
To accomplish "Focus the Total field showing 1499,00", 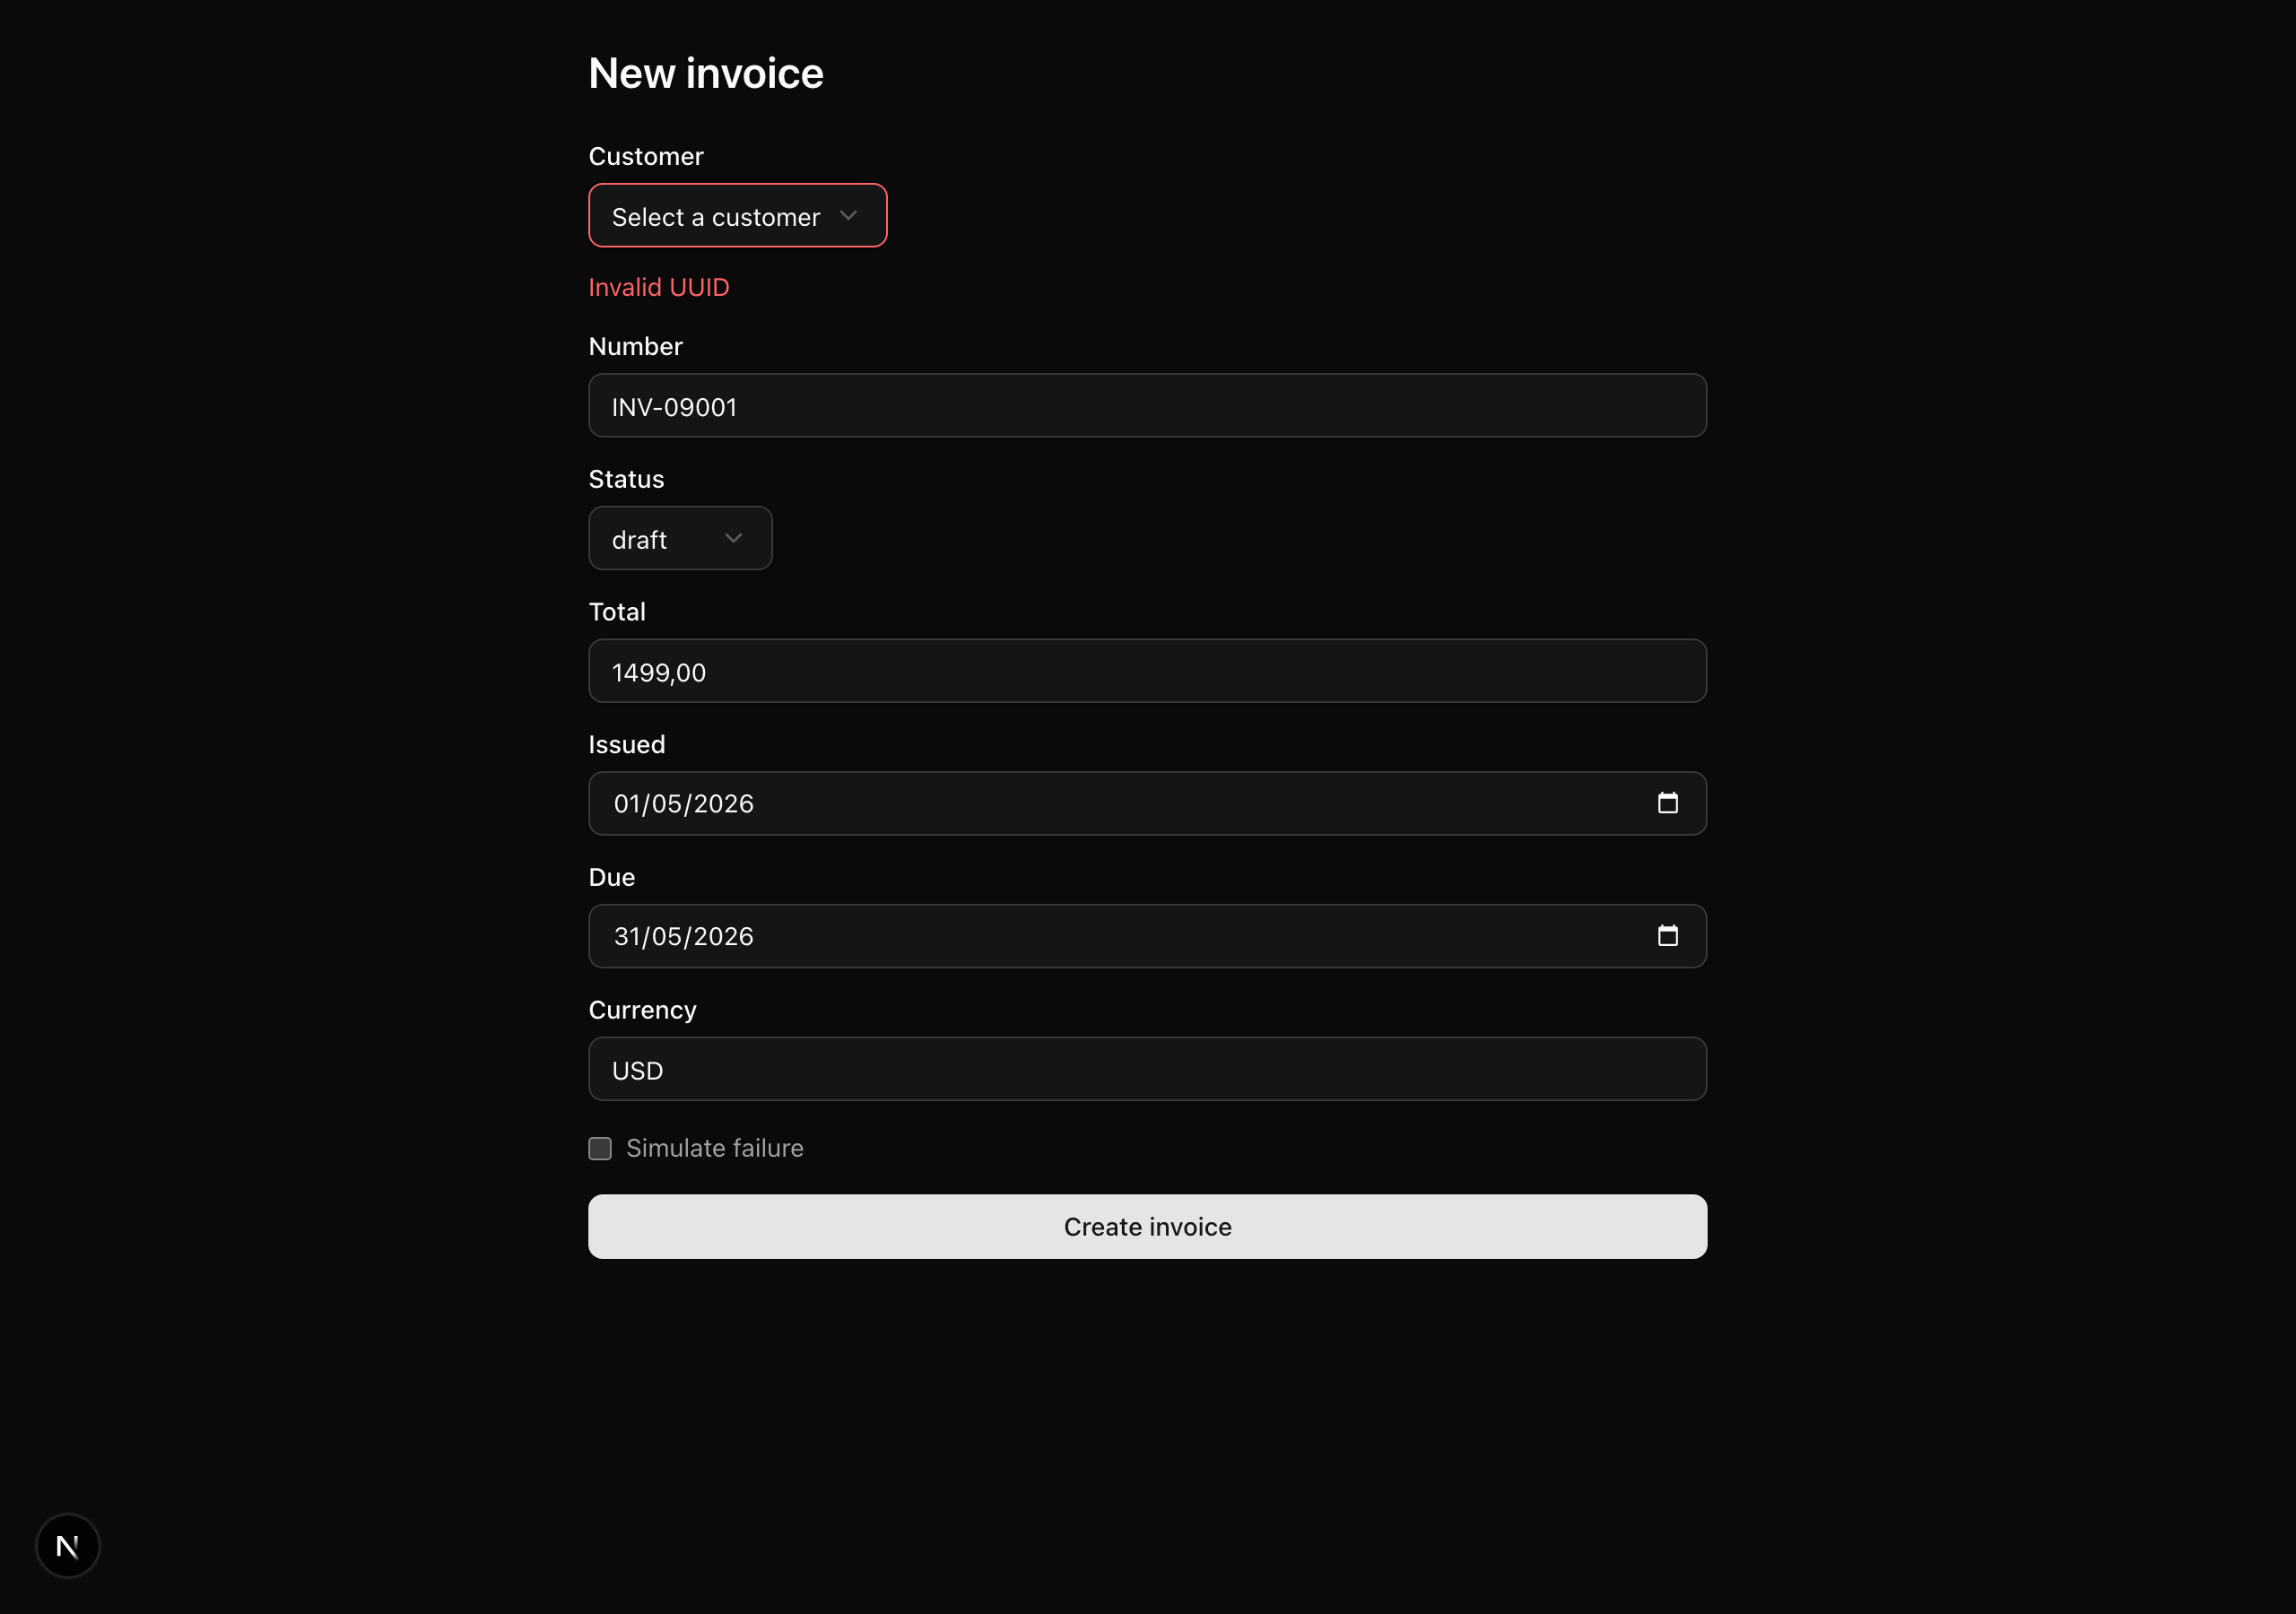I will [x=1147, y=671].
